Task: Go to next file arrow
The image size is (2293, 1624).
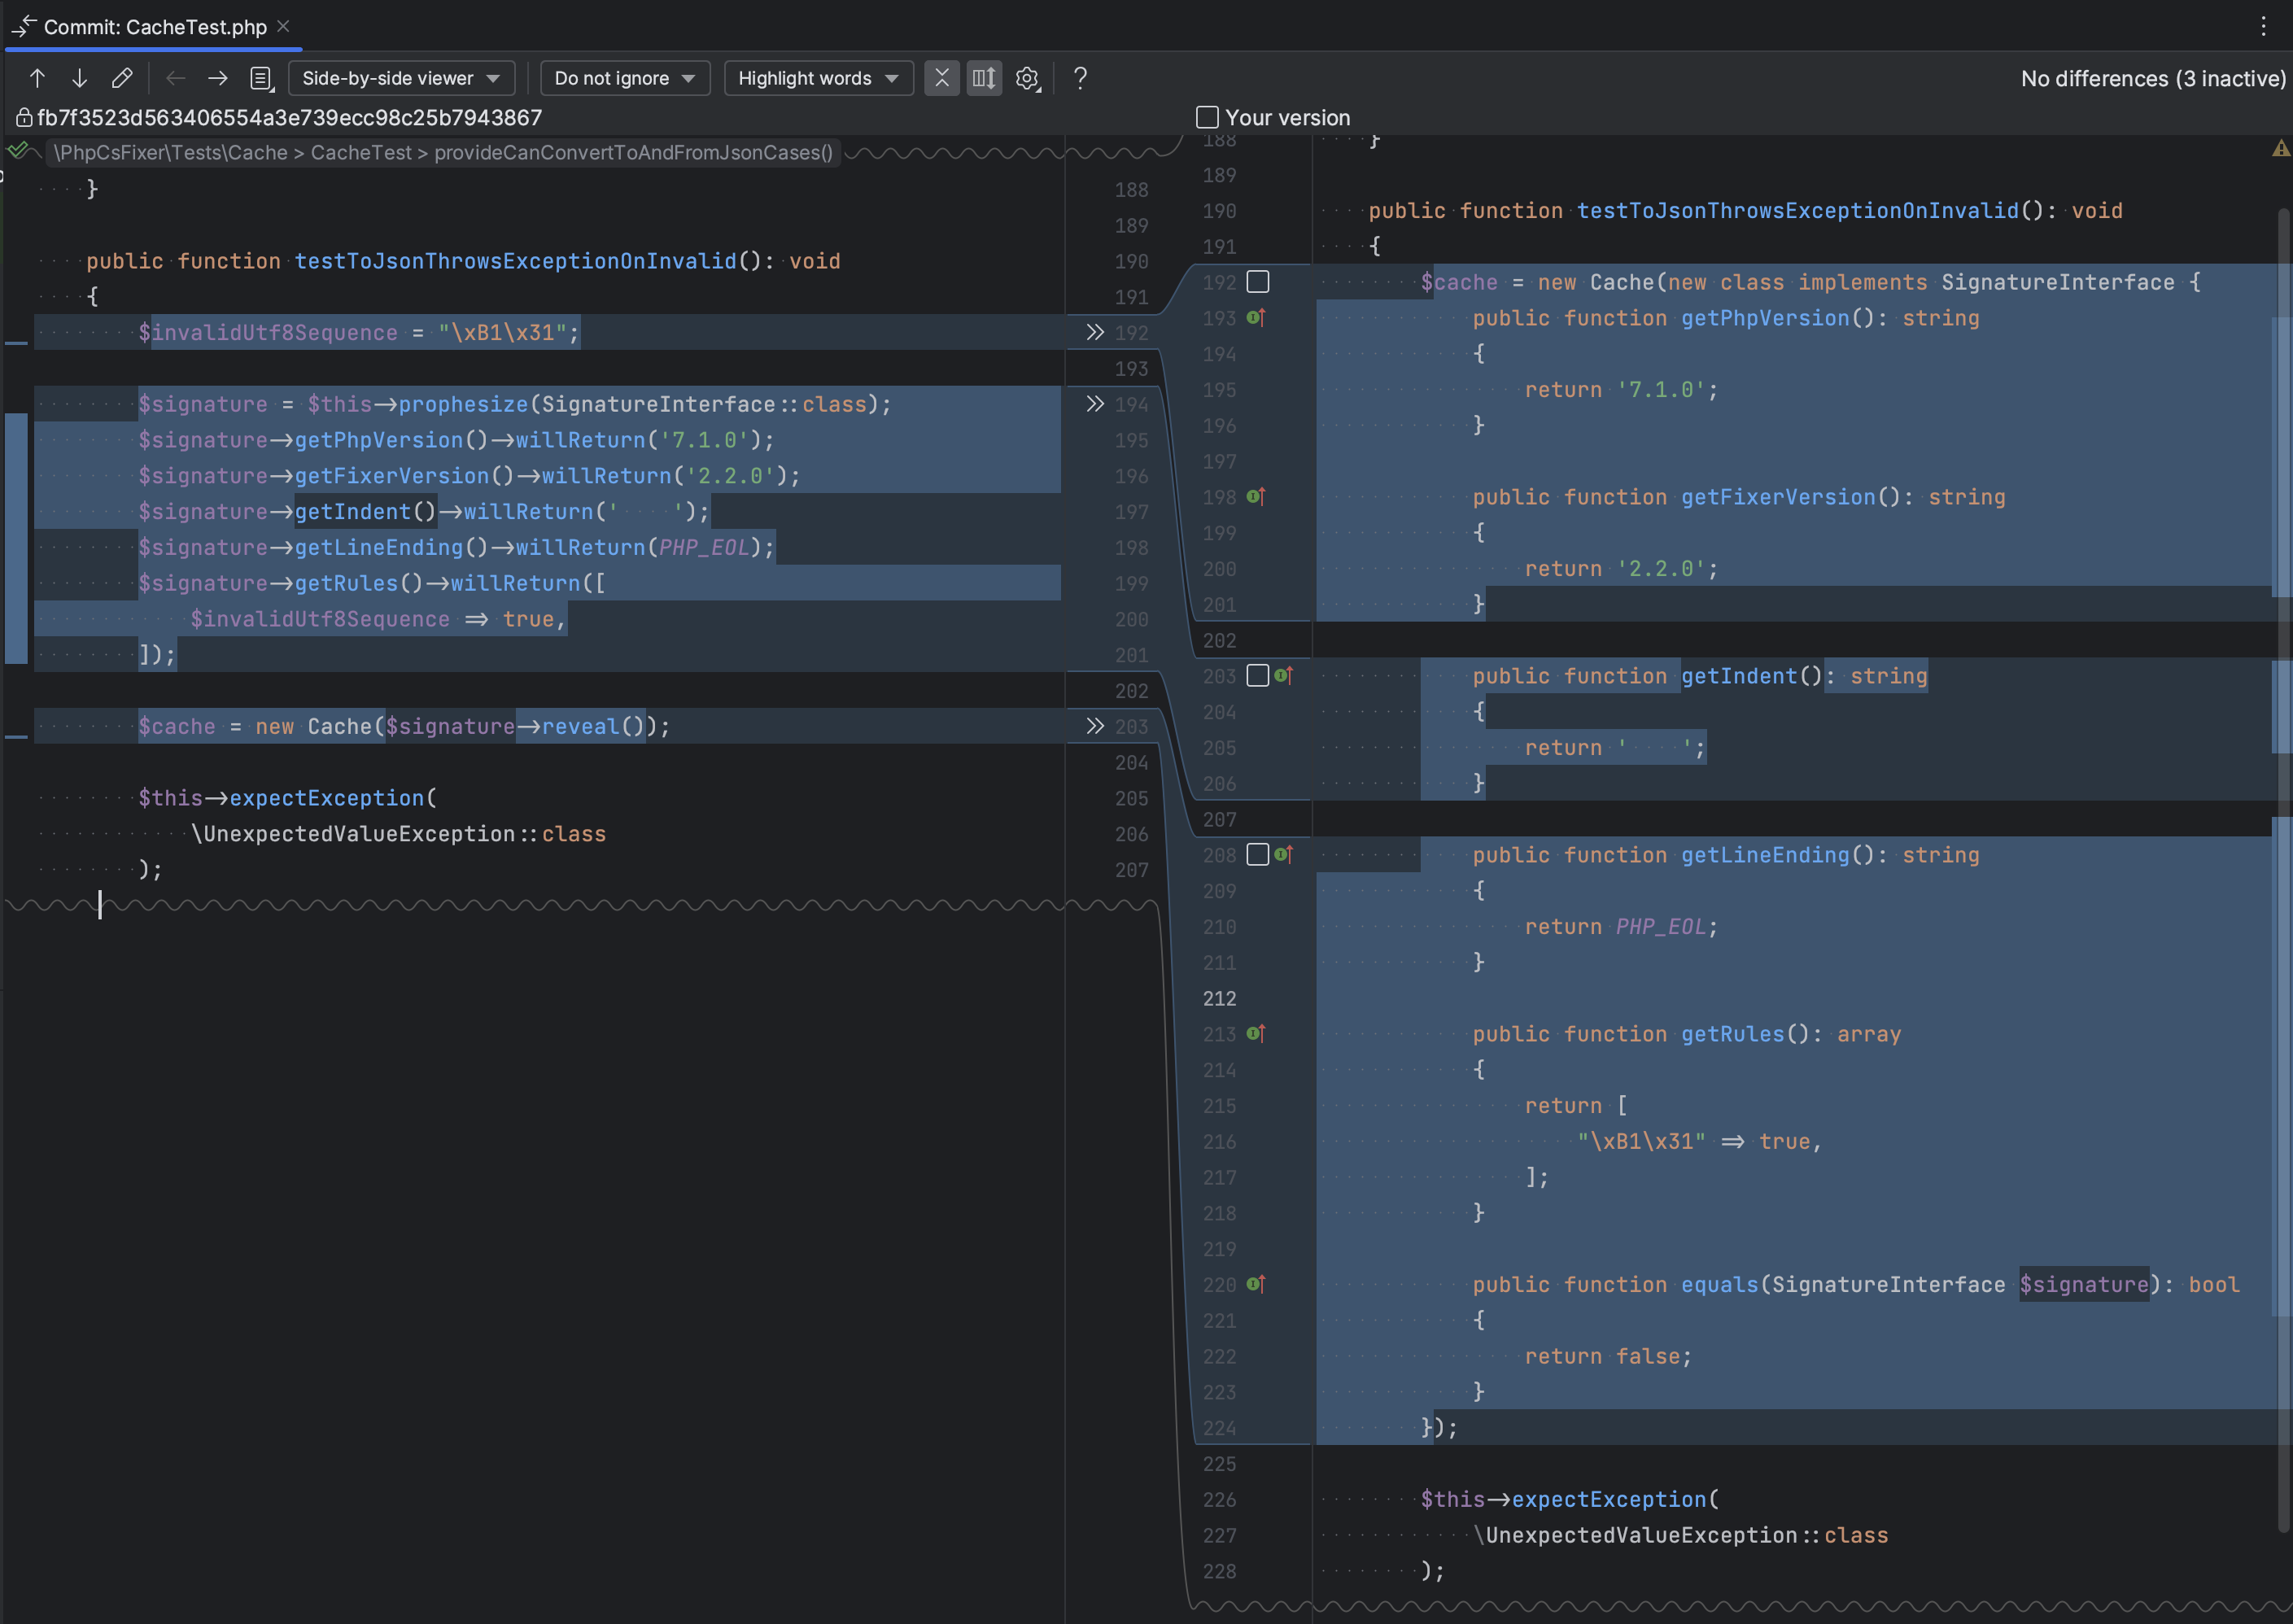Action: (217, 78)
